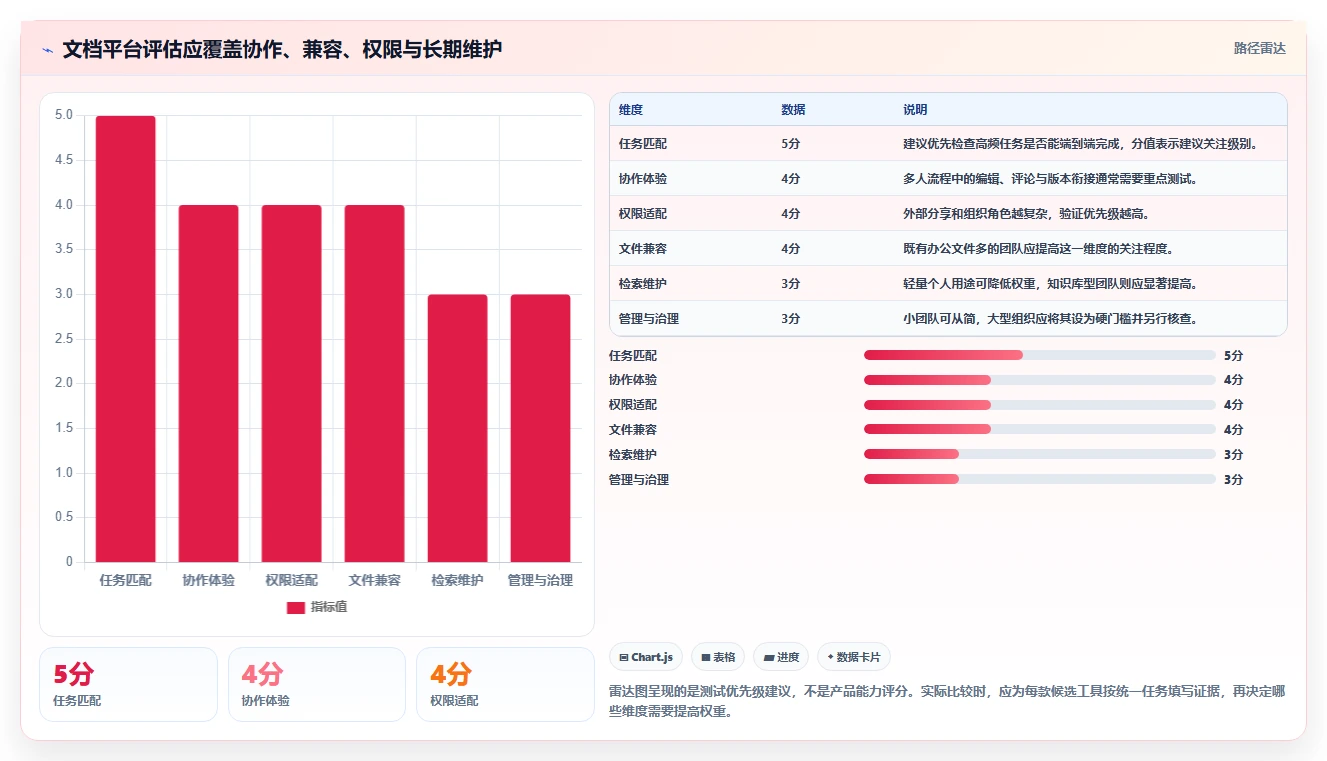
Task: Click the 检索维护 progress bar
Action: 1040,455
